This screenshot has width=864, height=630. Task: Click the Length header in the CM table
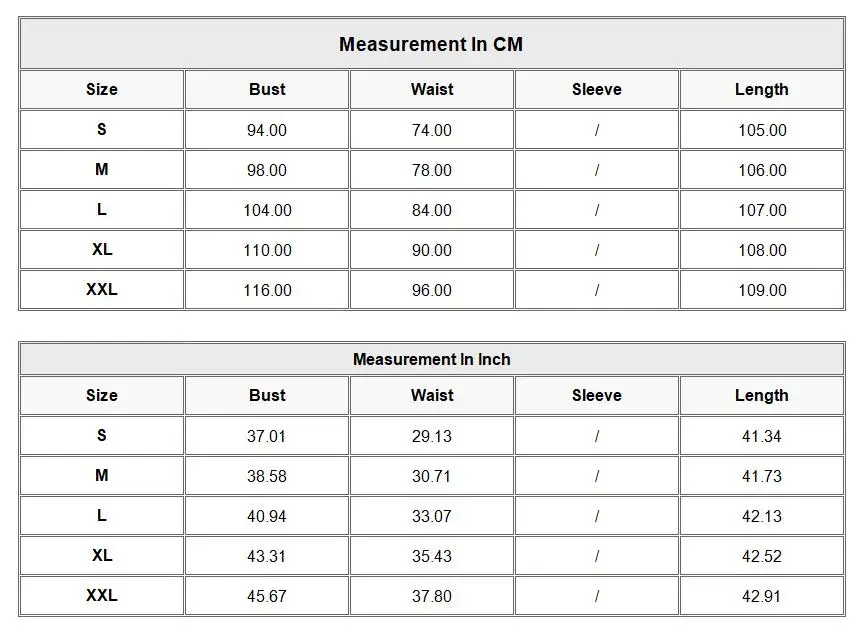coord(761,89)
